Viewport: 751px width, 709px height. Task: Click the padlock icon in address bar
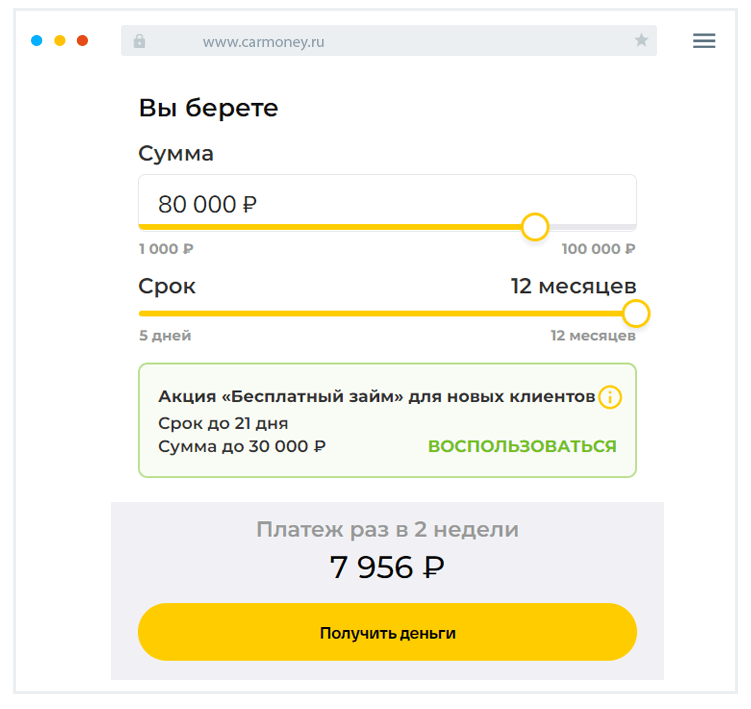(139, 41)
